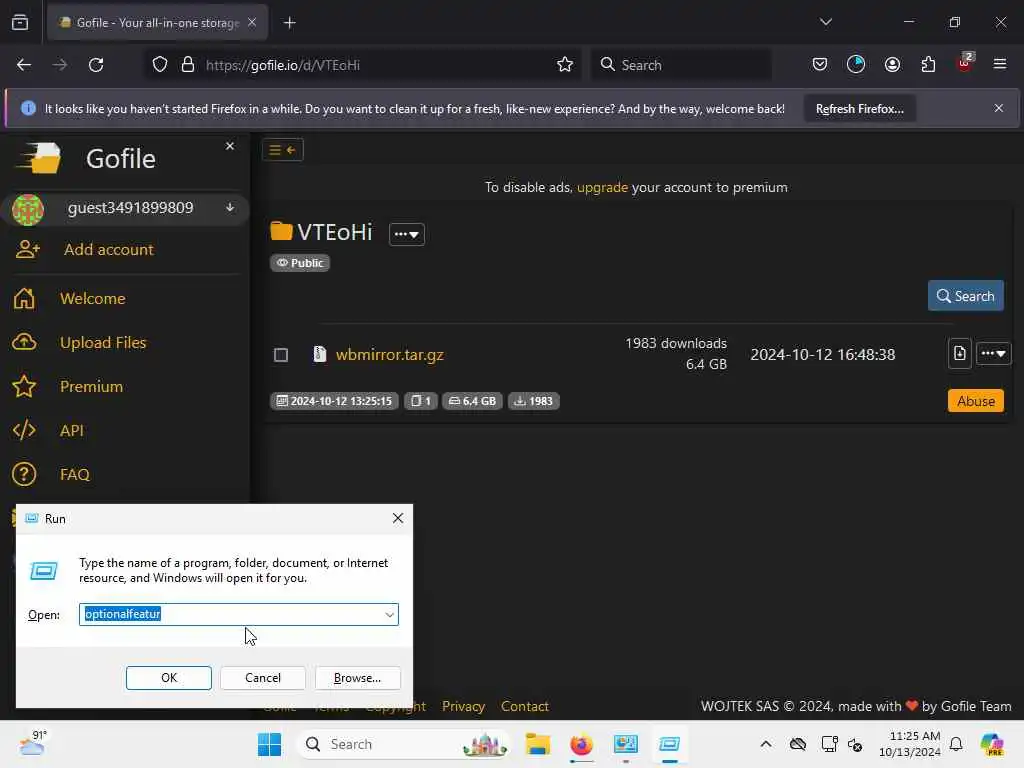Open tracking protection shield icon

click(160, 65)
